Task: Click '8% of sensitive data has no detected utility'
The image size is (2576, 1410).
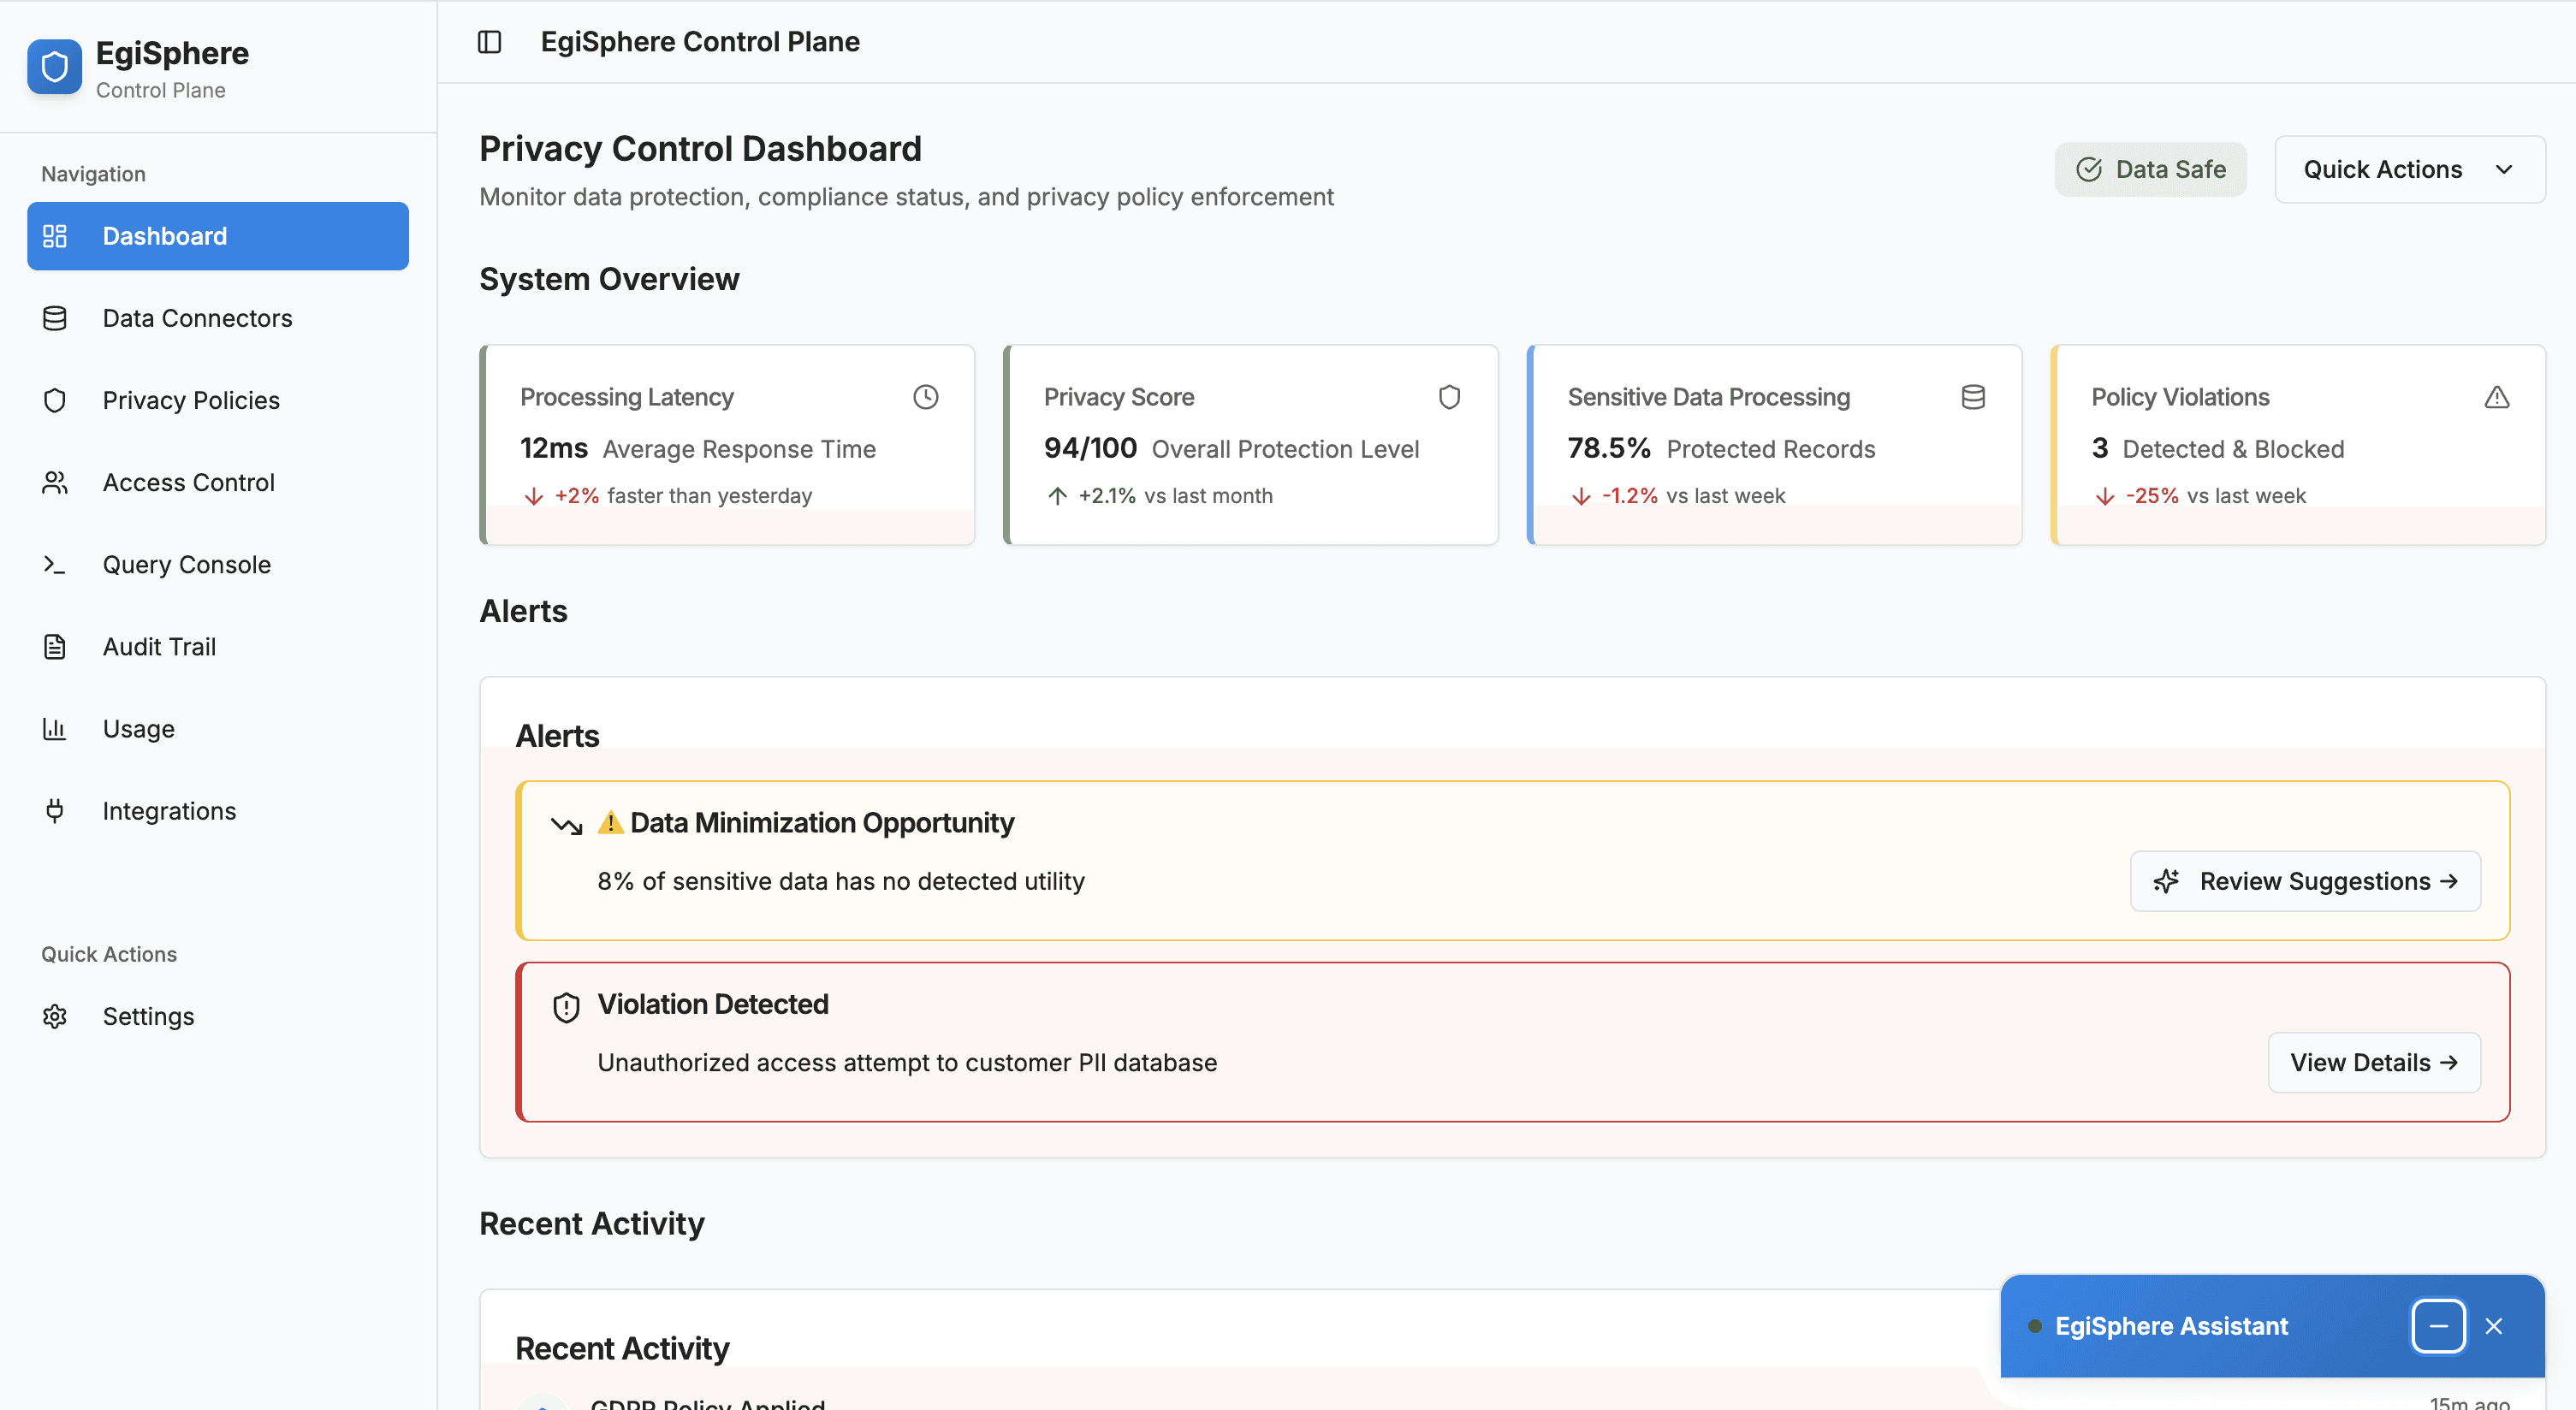Action: (x=841, y=881)
